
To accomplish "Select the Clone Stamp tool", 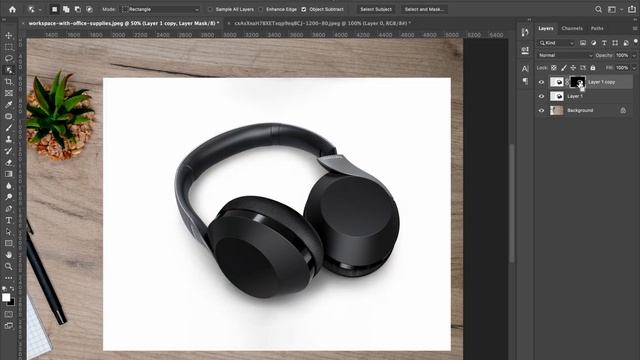I will [9, 139].
